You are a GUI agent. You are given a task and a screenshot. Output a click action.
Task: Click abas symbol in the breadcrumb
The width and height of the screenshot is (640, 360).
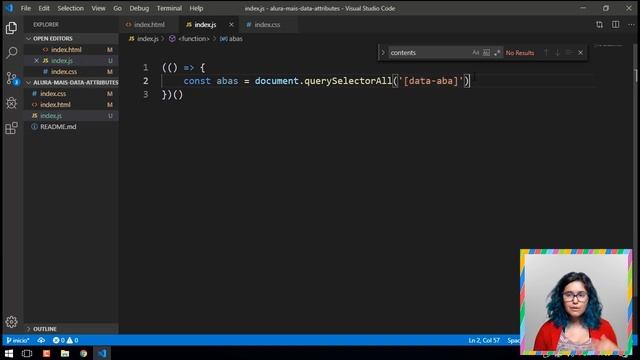click(231, 39)
